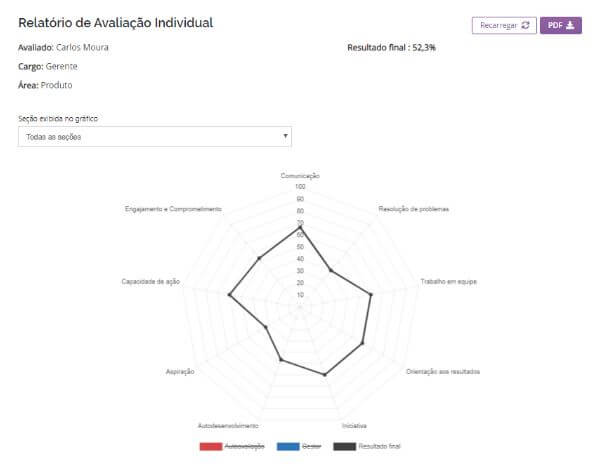
Task: Open the 'Todas as seções' dropdown
Action: [155, 137]
